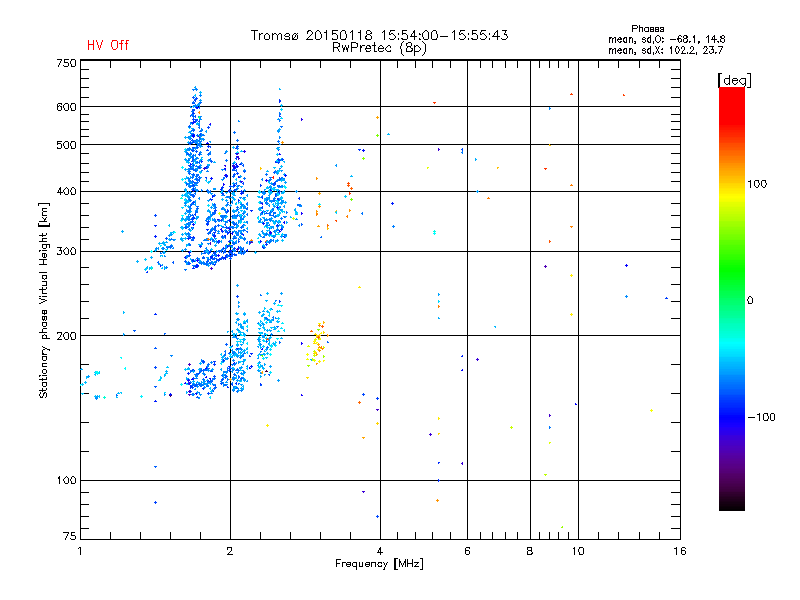
Task: Click y-axis label '100'
Action: pyautogui.click(x=66, y=481)
